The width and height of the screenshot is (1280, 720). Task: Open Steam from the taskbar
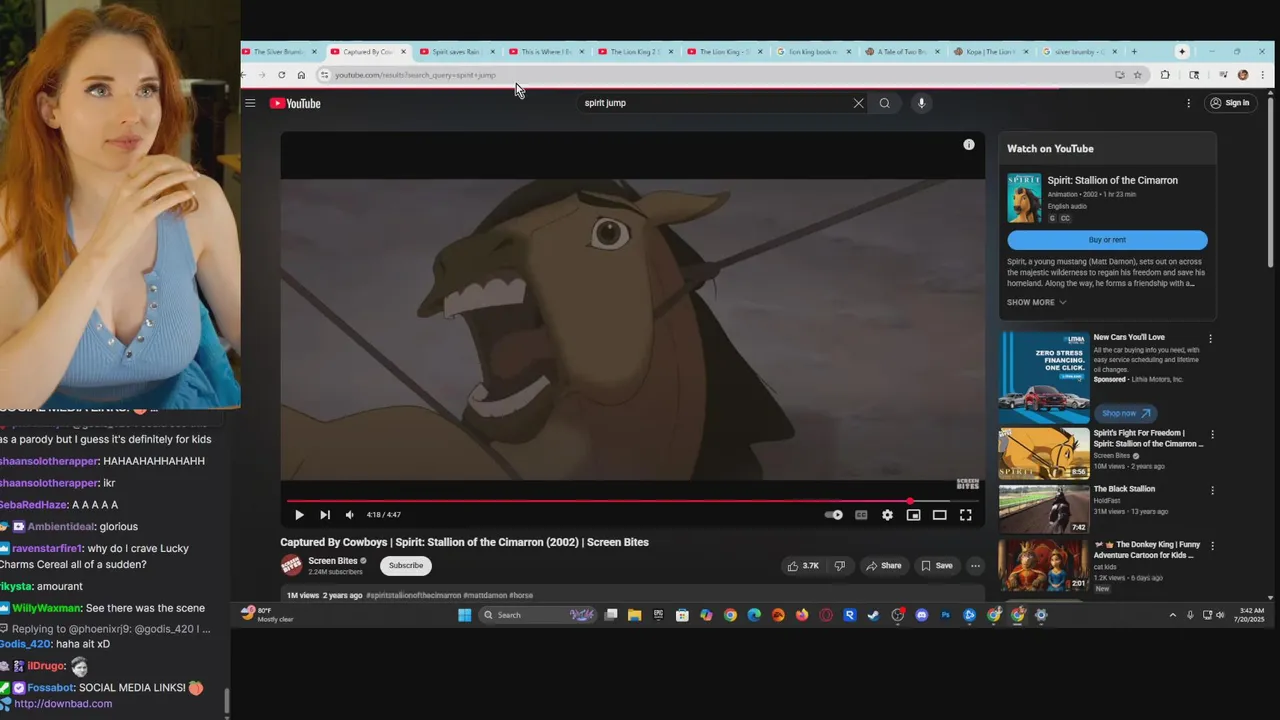pos(873,615)
